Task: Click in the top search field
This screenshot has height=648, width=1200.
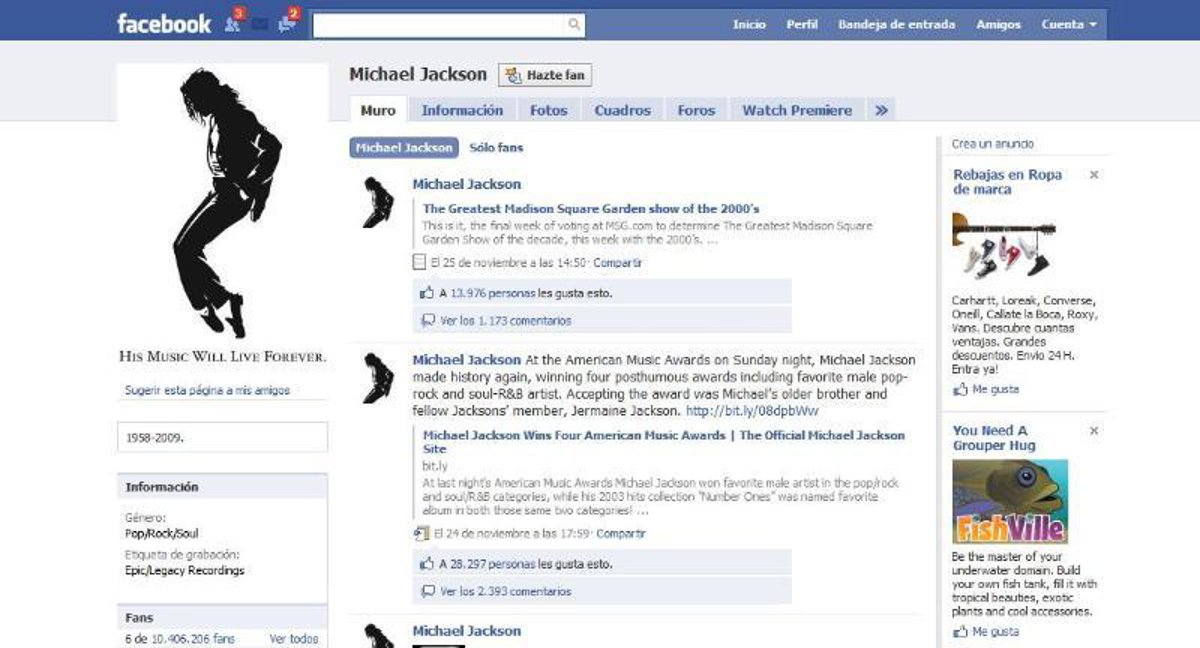Action: tap(440, 25)
